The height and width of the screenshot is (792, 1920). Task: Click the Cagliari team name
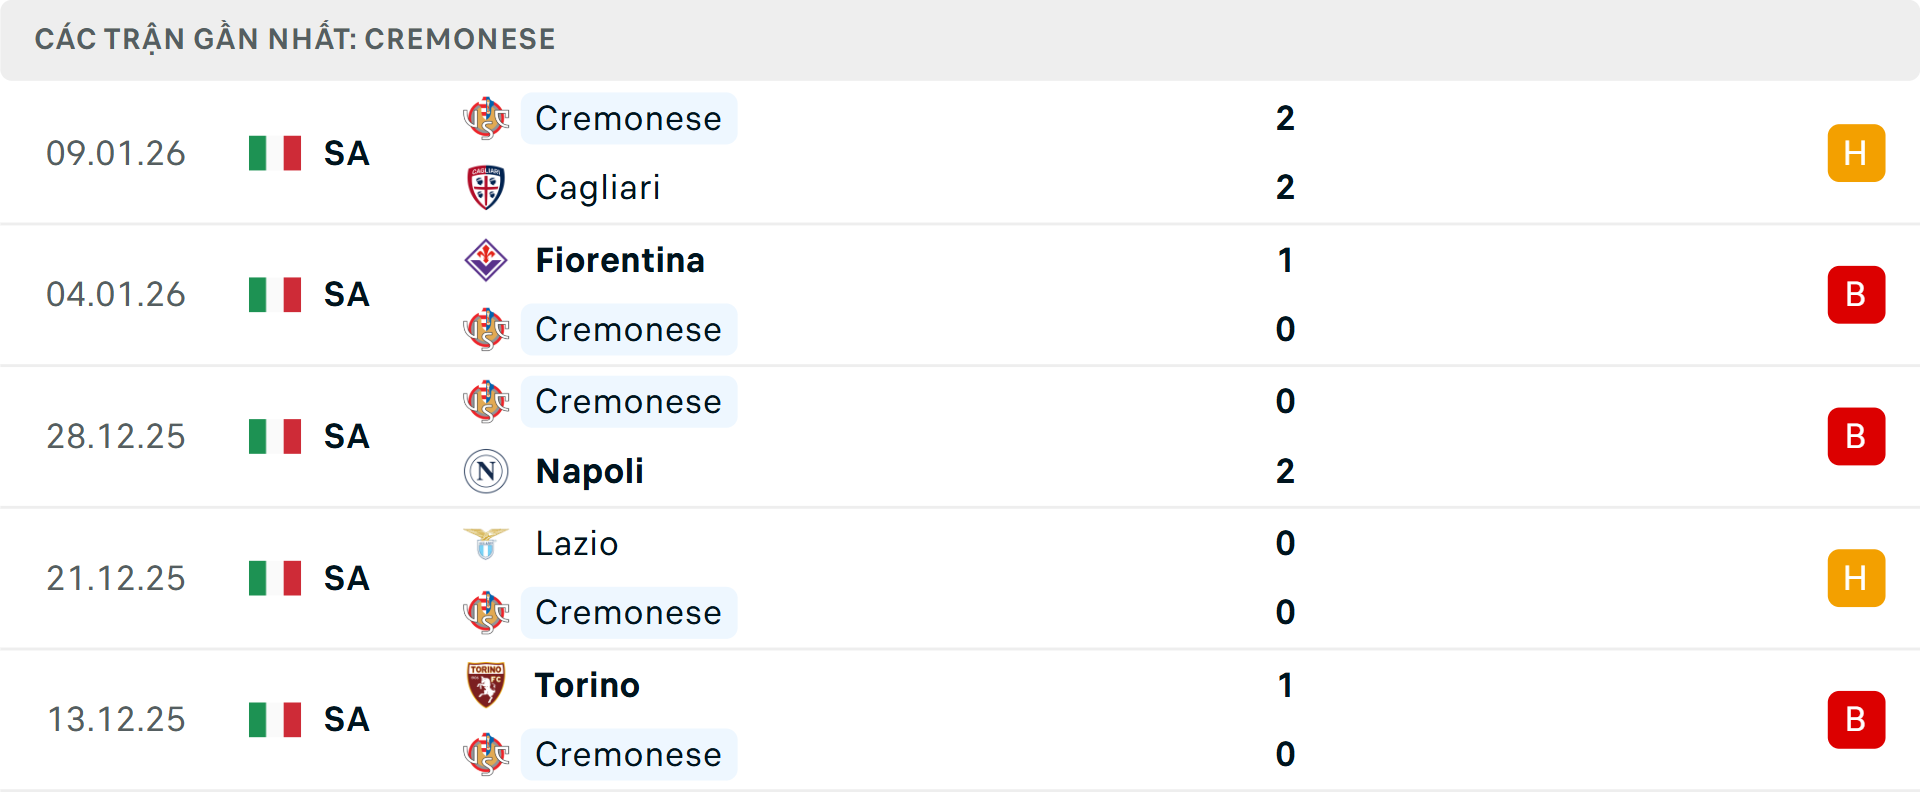pos(597,187)
